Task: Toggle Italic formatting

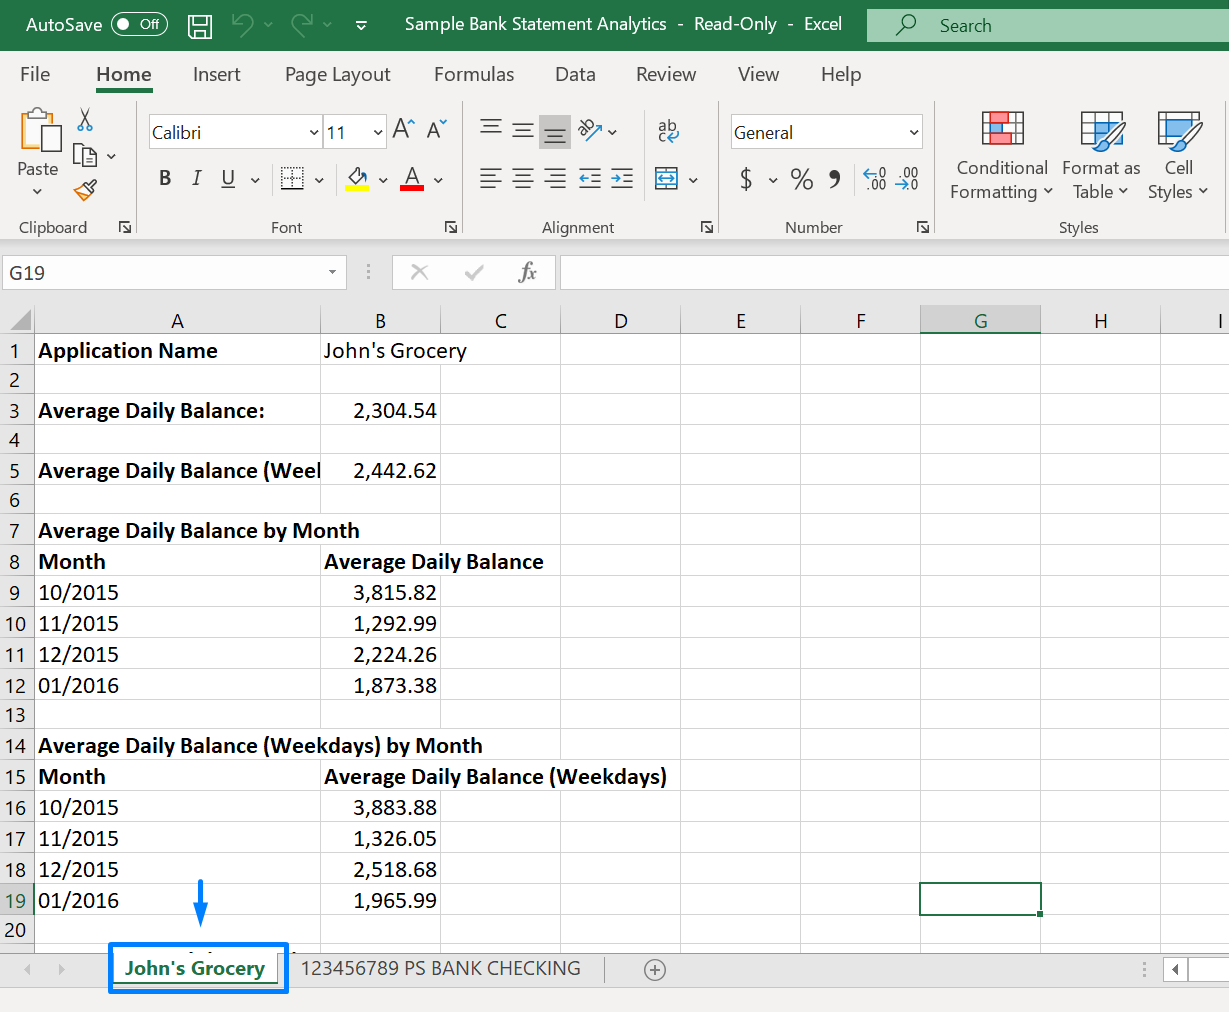Action: [x=196, y=178]
